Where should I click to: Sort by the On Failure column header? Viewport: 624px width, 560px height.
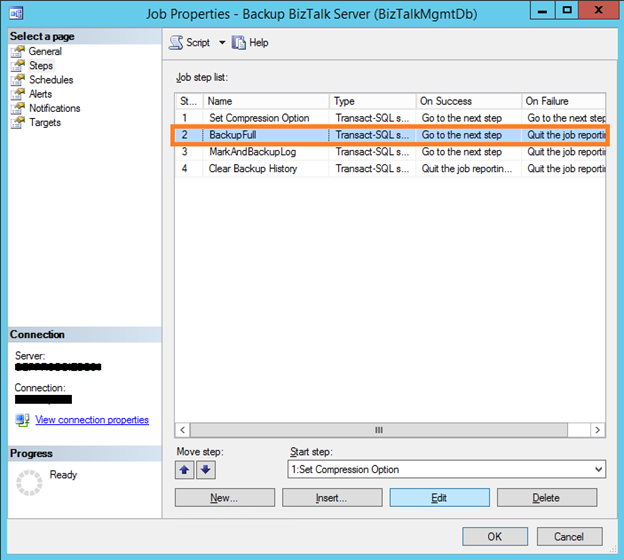click(x=564, y=101)
